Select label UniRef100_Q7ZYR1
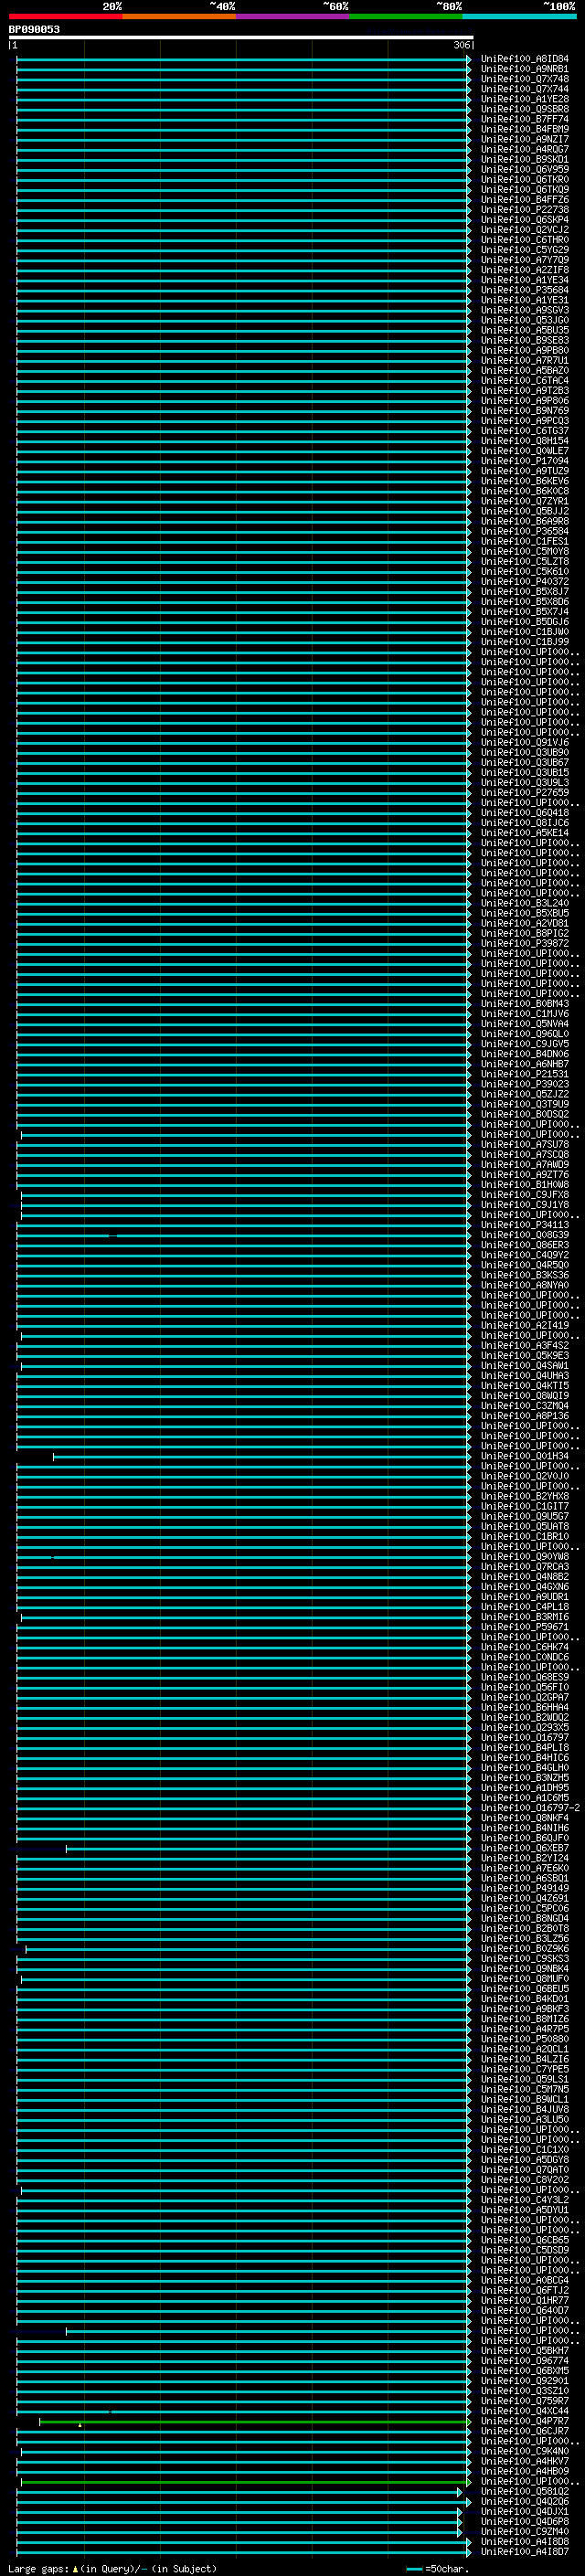The height and width of the screenshot is (2576, 585). click(x=525, y=501)
